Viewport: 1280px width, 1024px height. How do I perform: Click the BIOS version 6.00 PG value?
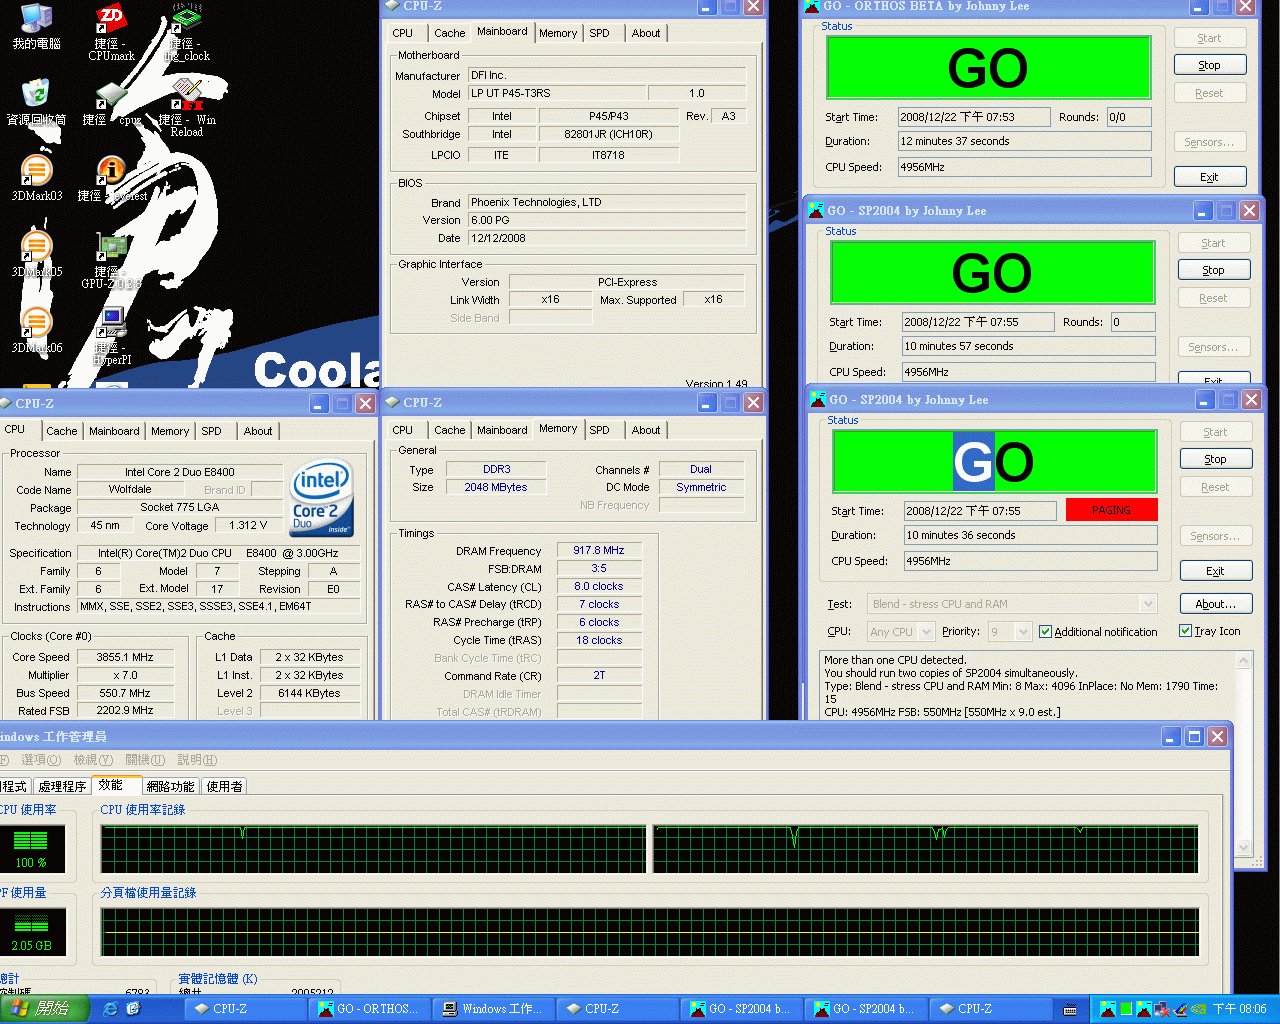pos(607,220)
